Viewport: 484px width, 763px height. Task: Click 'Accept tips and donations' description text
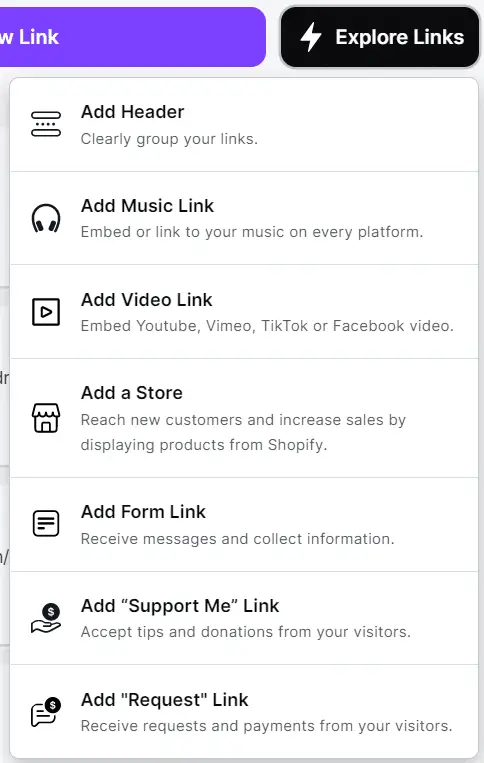click(x=246, y=632)
